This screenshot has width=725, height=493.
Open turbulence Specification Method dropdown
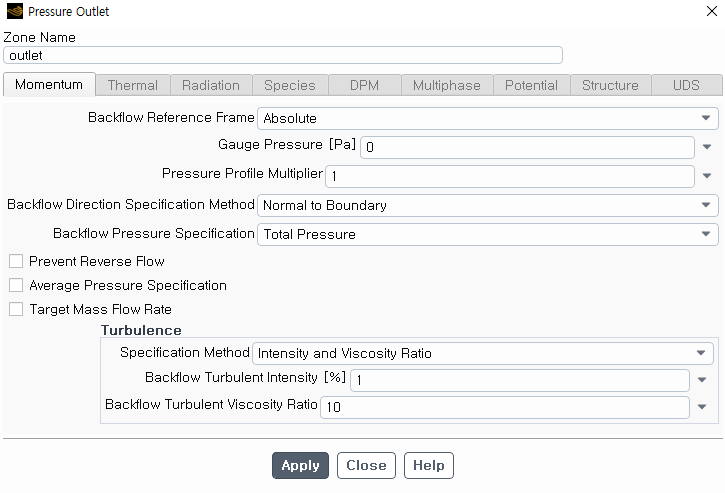click(x=482, y=353)
